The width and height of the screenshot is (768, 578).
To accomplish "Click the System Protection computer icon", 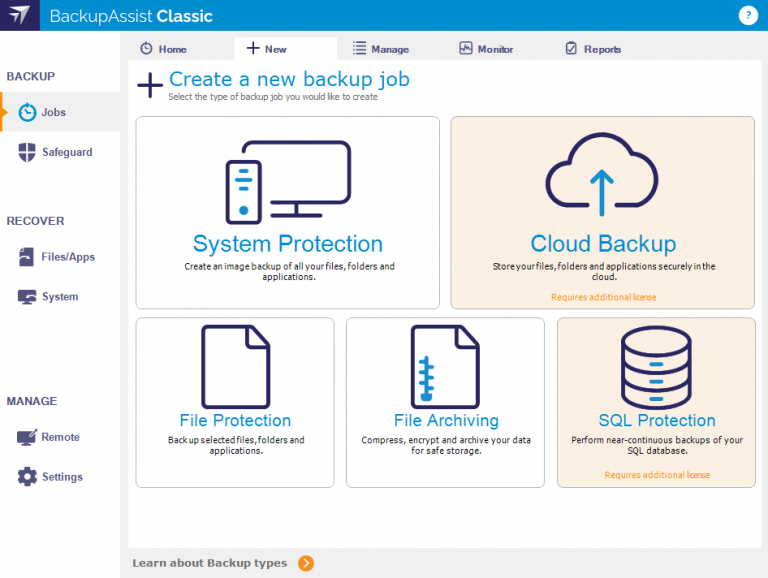I will coord(287,181).
